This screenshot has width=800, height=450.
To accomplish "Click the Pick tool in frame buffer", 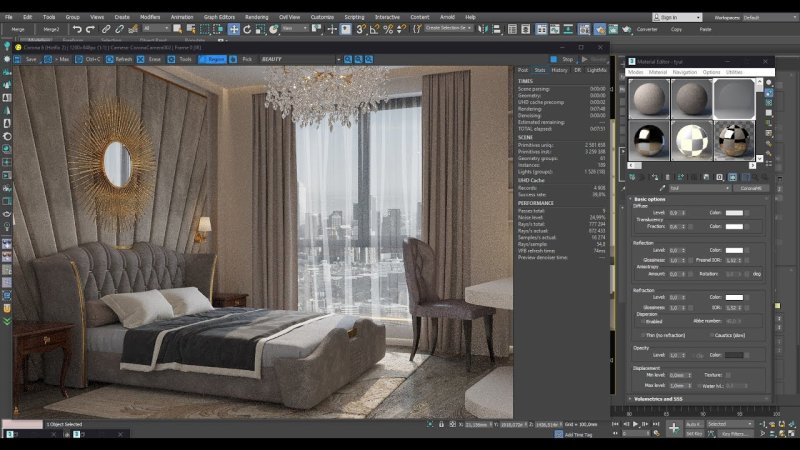I will [x=243, y=59].
